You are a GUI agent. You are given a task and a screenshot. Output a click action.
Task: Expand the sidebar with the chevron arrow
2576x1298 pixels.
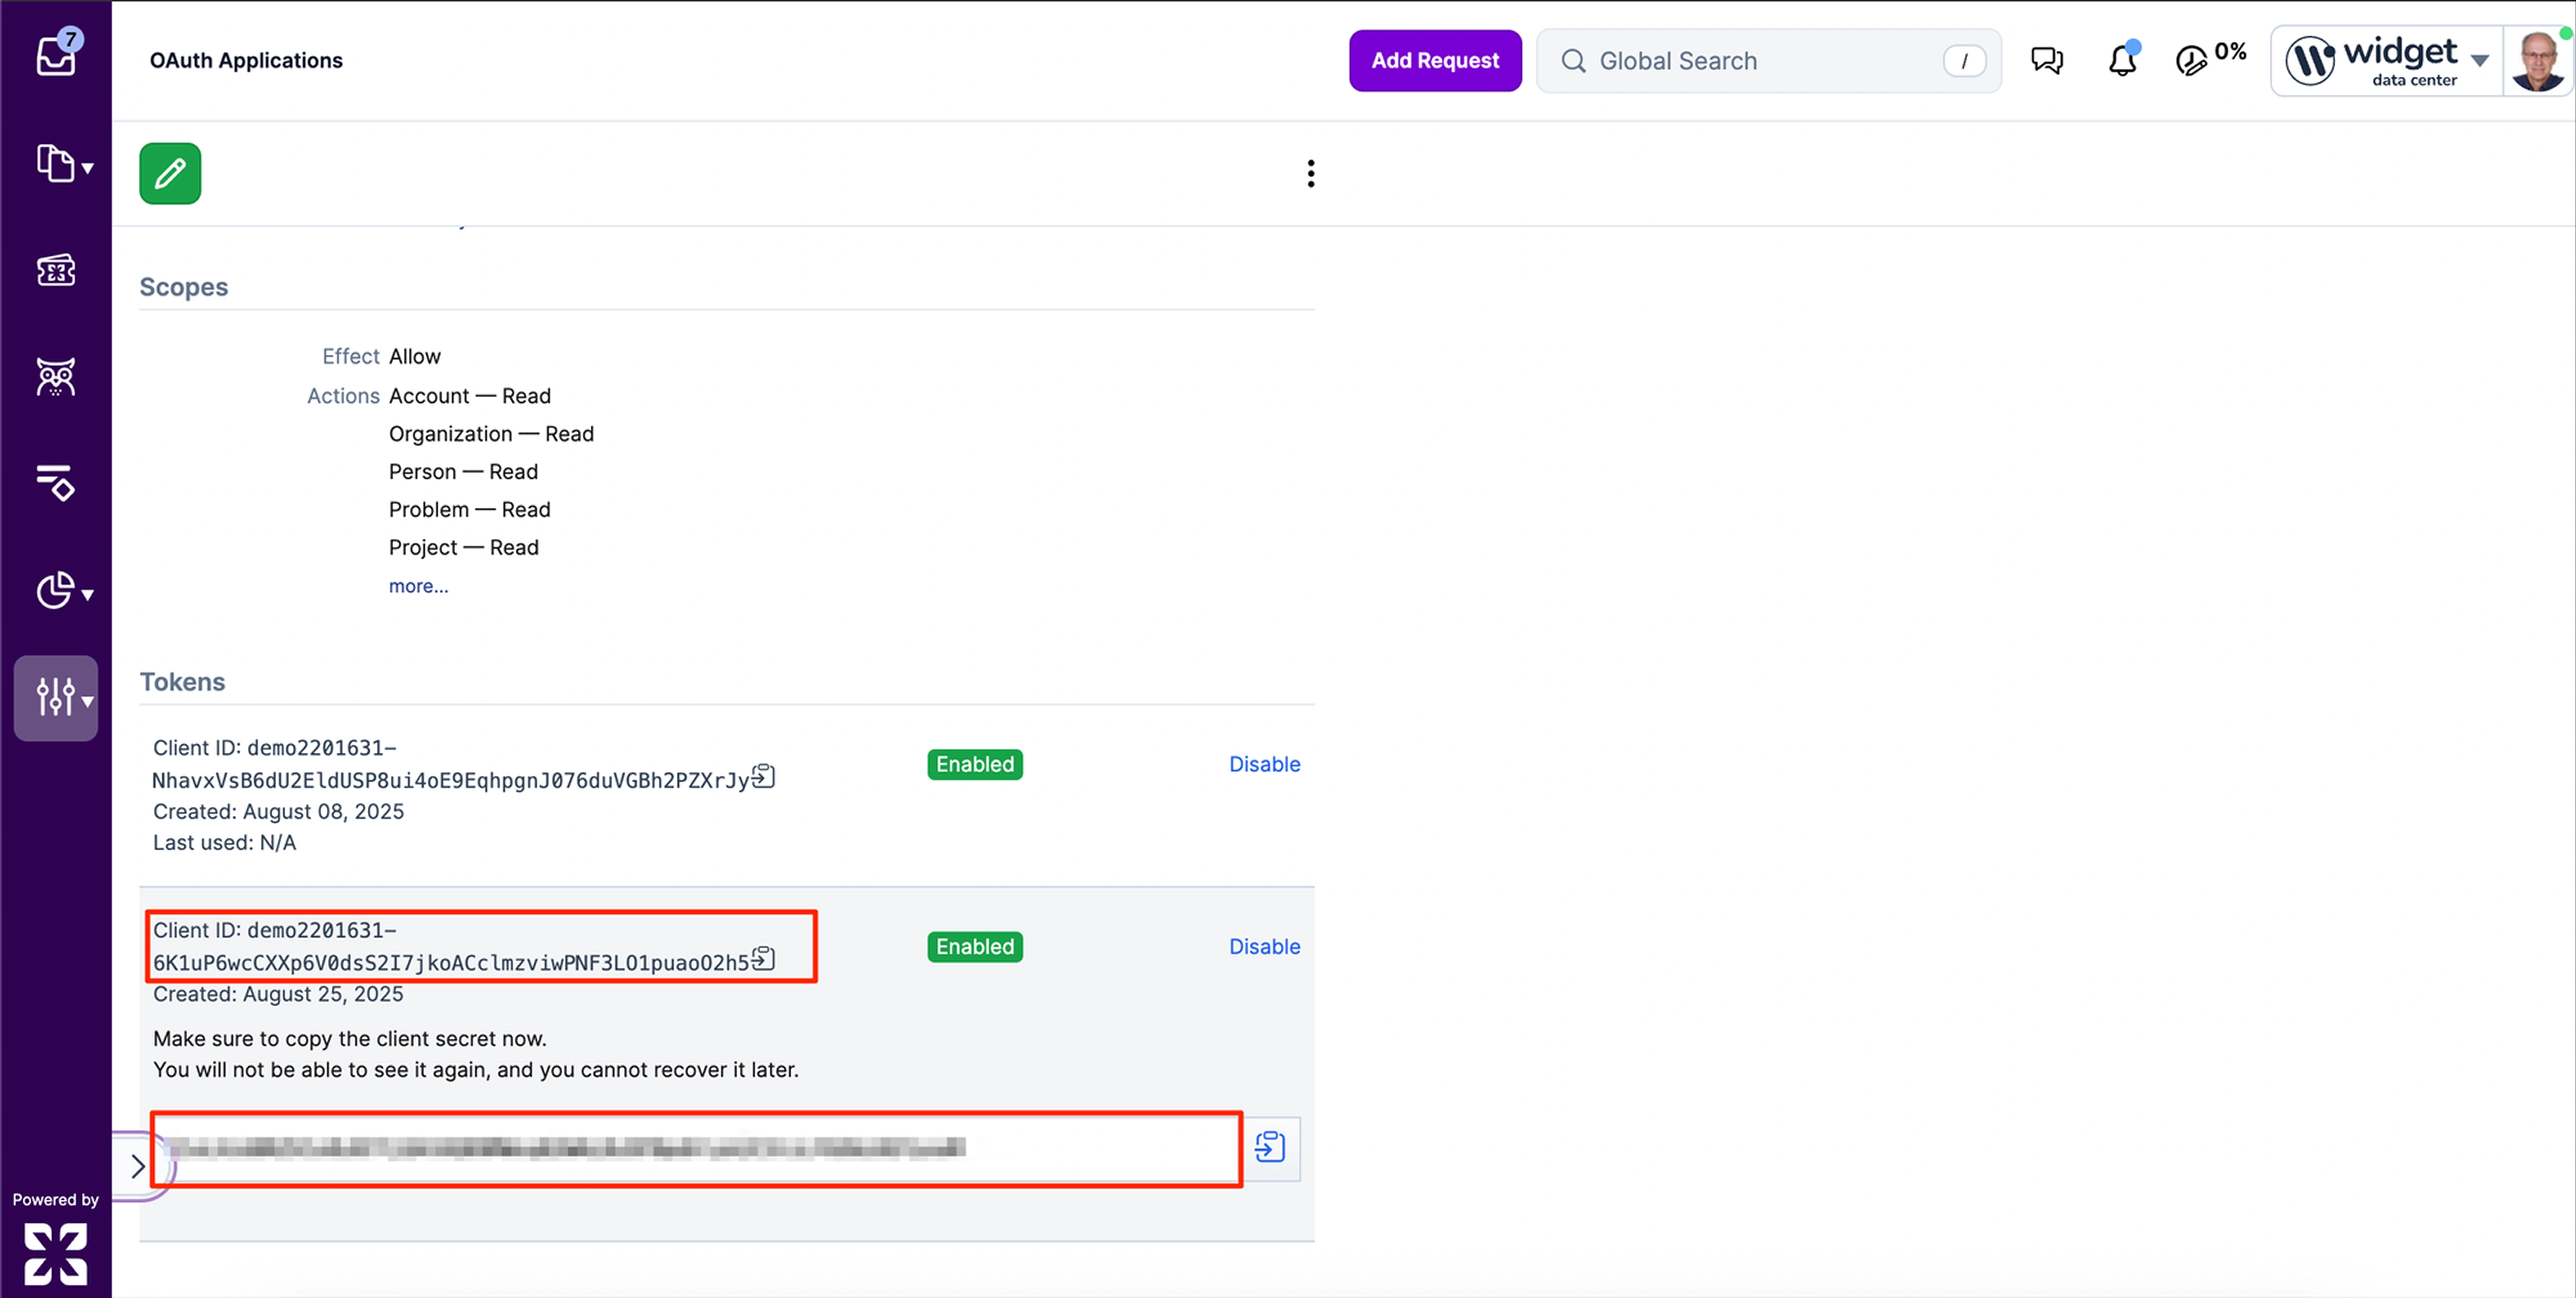pos(138,1165)
